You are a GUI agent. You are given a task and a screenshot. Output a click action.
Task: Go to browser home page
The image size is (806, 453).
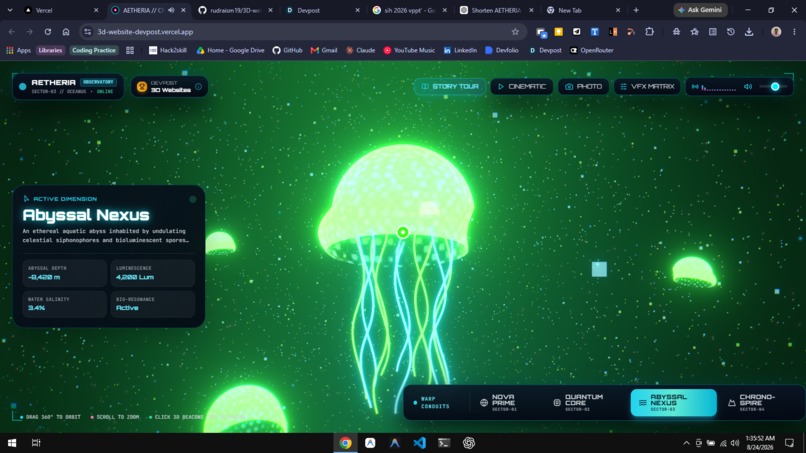[66, 32]
